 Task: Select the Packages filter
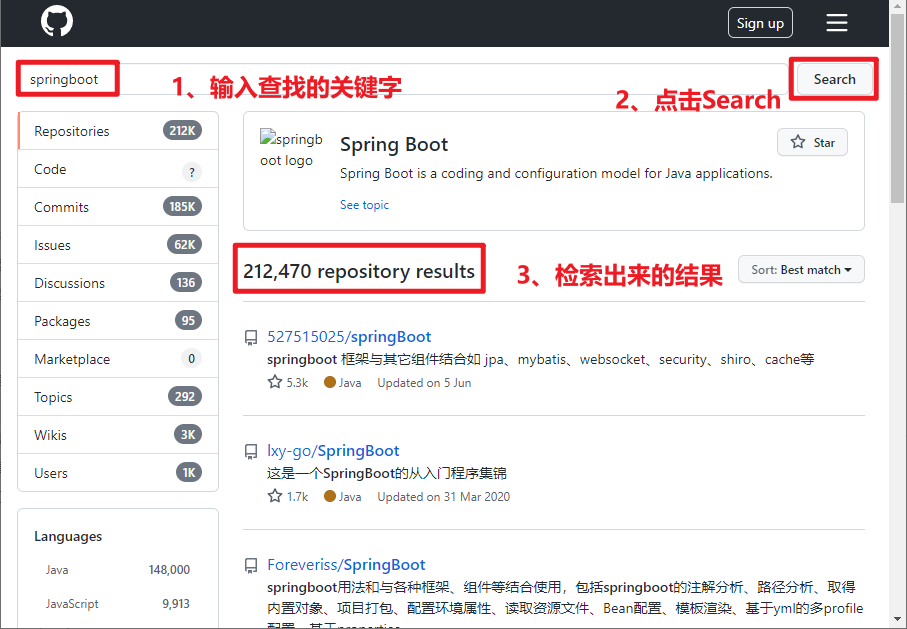pyautogui.click(x=118, y=321)
